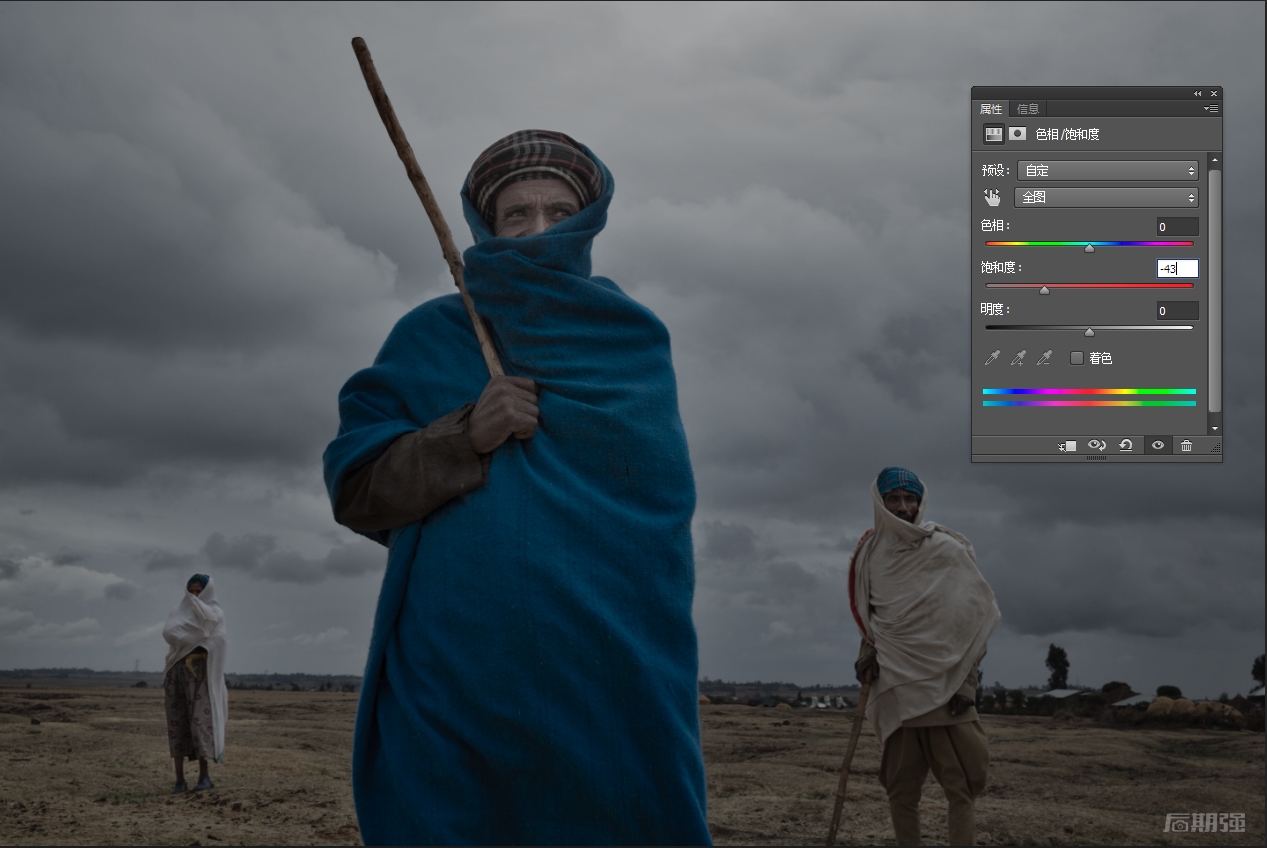Select the layer mask icon in panel header
This screenshot has width=1267, height=848.
click(x=1017, y=134)
